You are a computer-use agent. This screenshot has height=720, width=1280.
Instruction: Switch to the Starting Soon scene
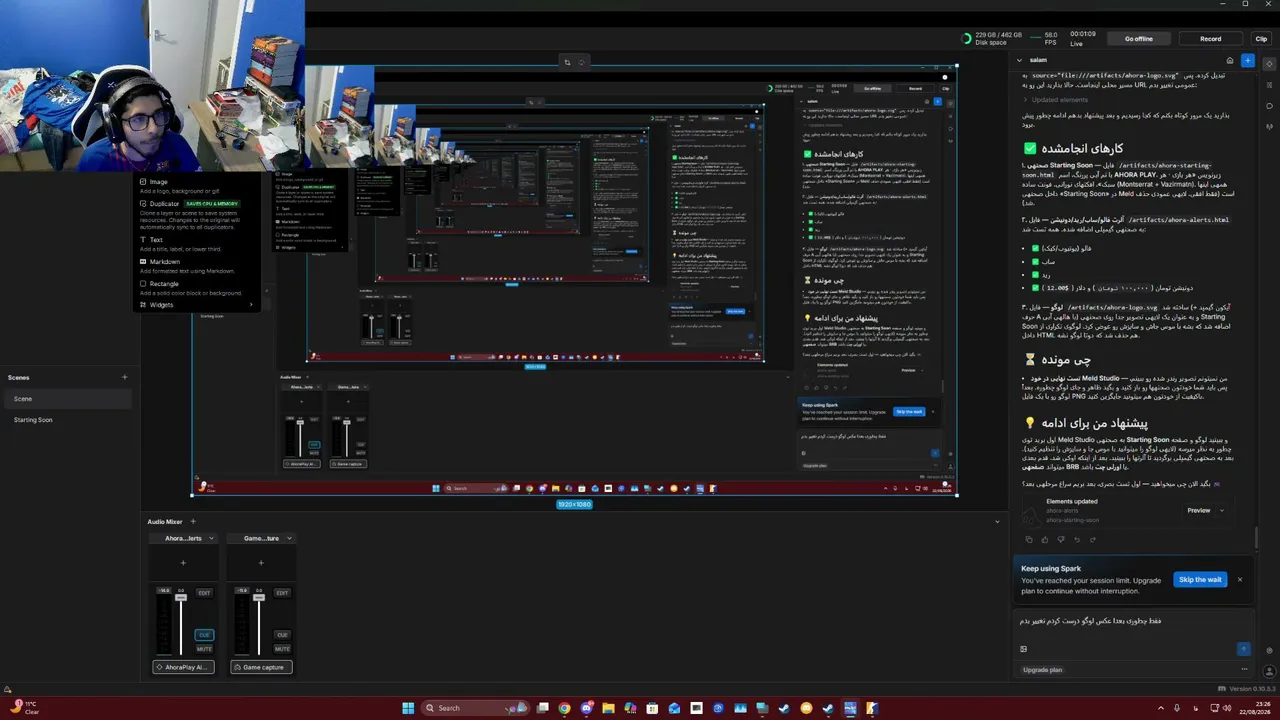coord(67,420)
